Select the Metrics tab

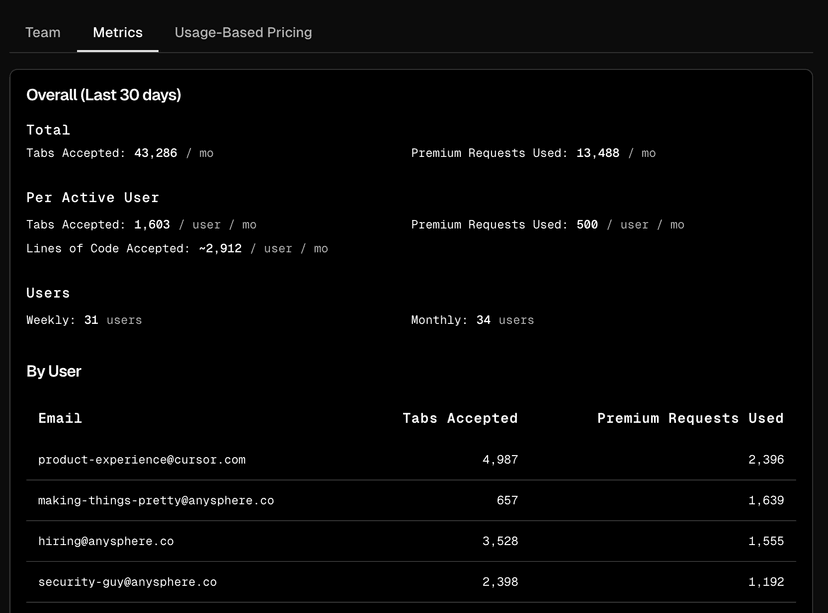coord(117,32)
